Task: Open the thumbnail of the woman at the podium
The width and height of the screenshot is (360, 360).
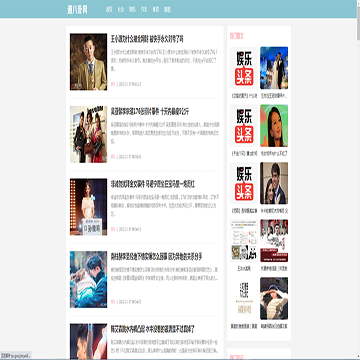Action: coord(88,207)
